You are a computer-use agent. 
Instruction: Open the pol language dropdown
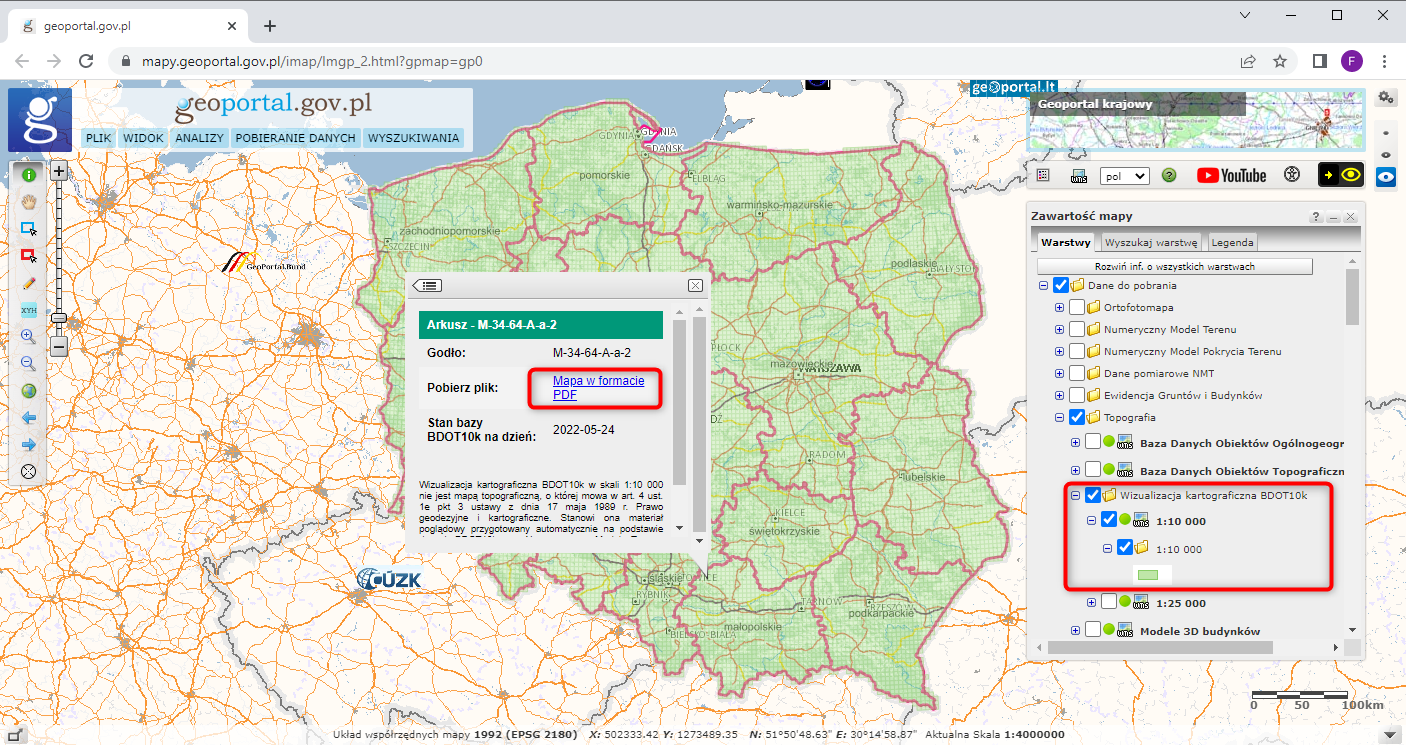point(1124,175)
